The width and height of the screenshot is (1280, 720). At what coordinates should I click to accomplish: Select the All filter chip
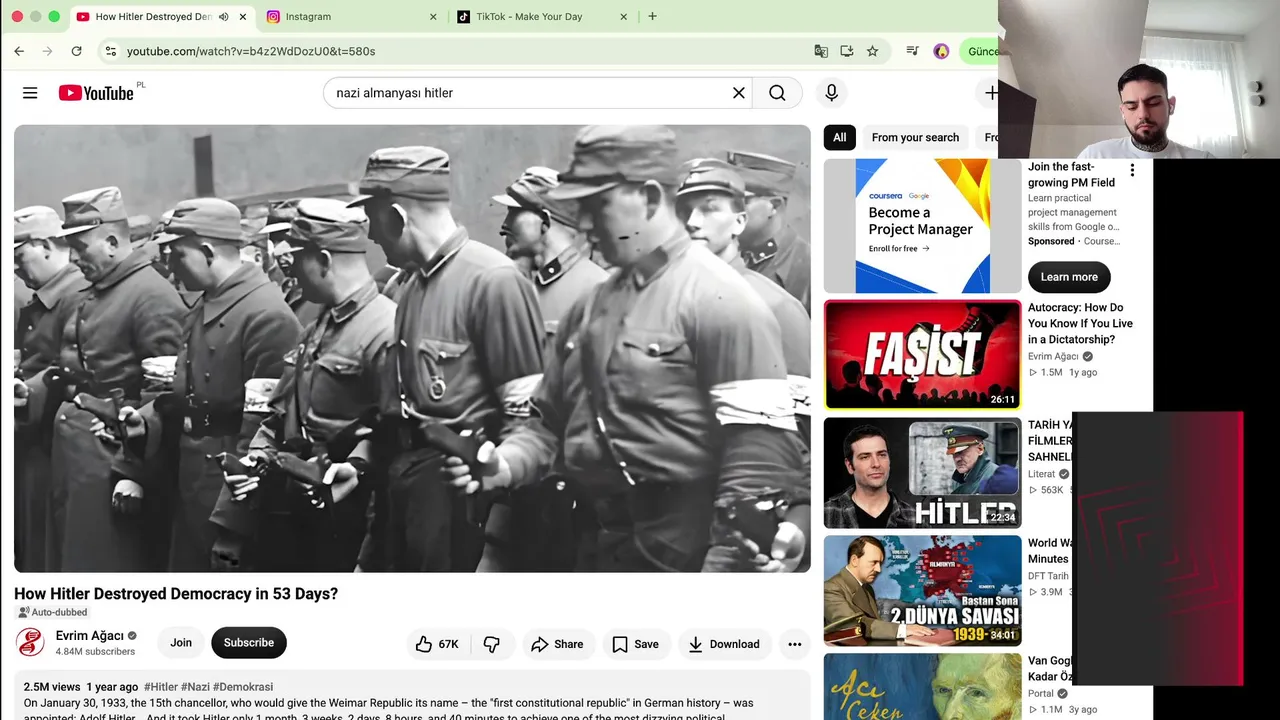(840, 138)
